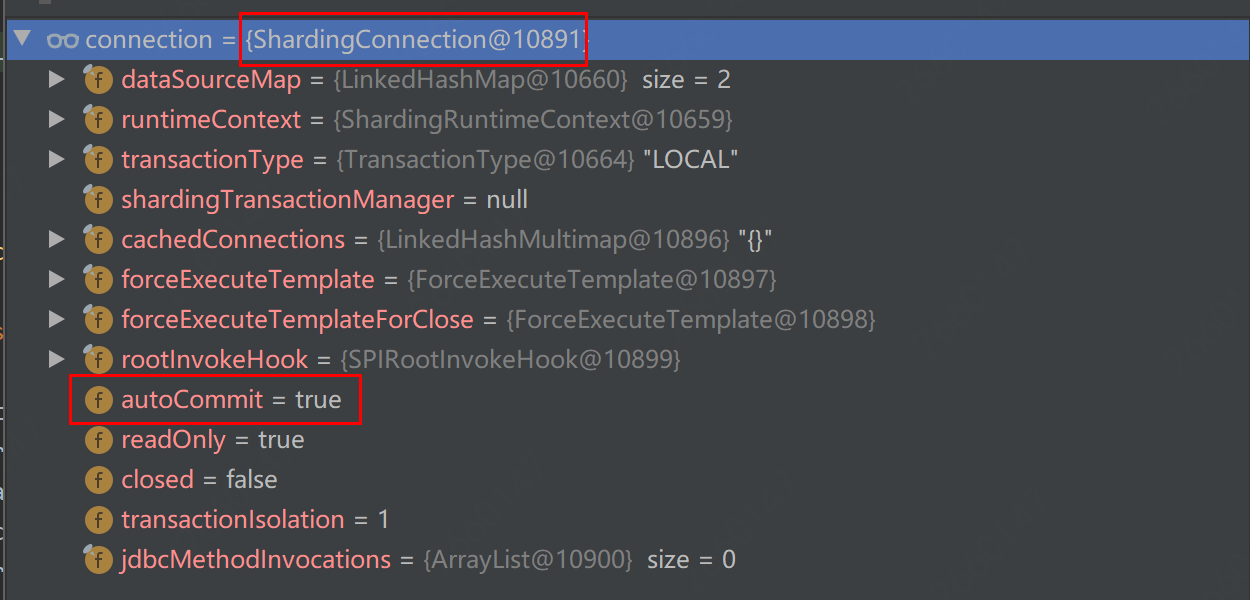The width and height of the screenshot is (1250, 600).
Task: Expand the forceExecuteTemplate node
Action: 57,280
